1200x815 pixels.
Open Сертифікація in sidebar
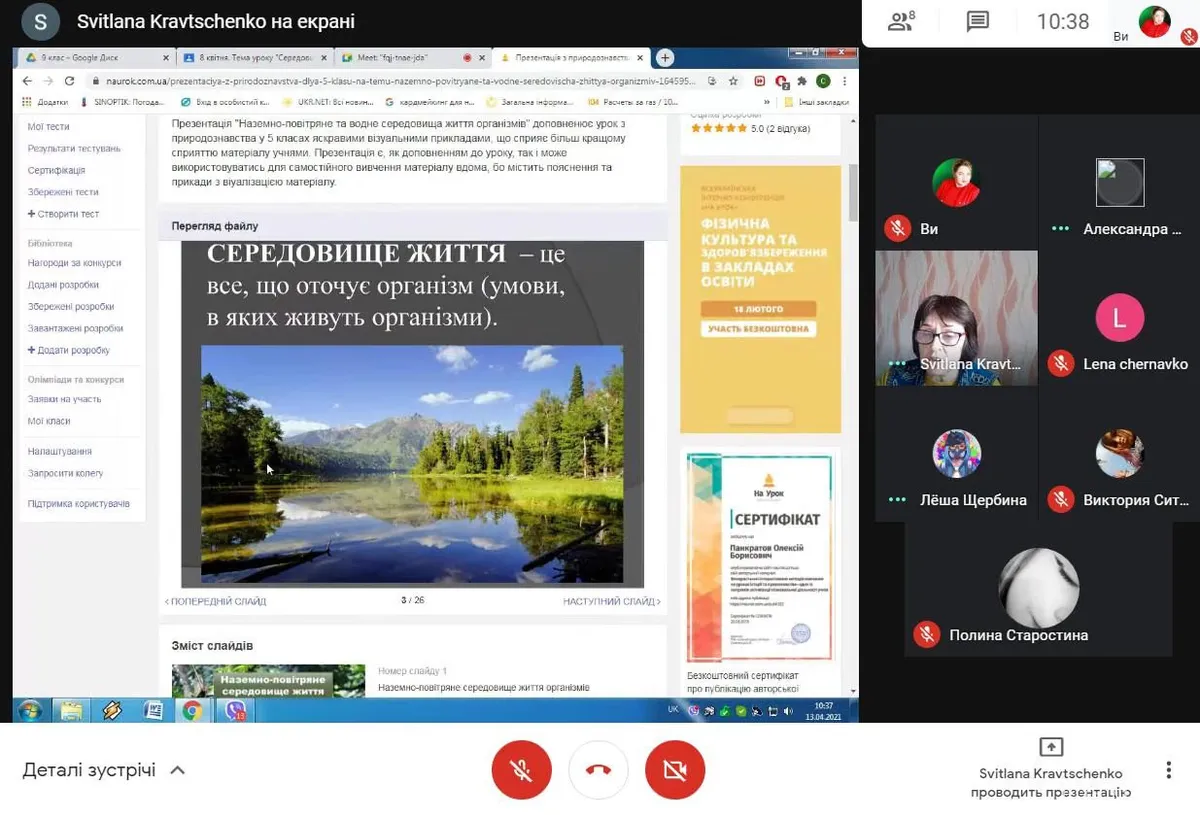pos(56,171)
